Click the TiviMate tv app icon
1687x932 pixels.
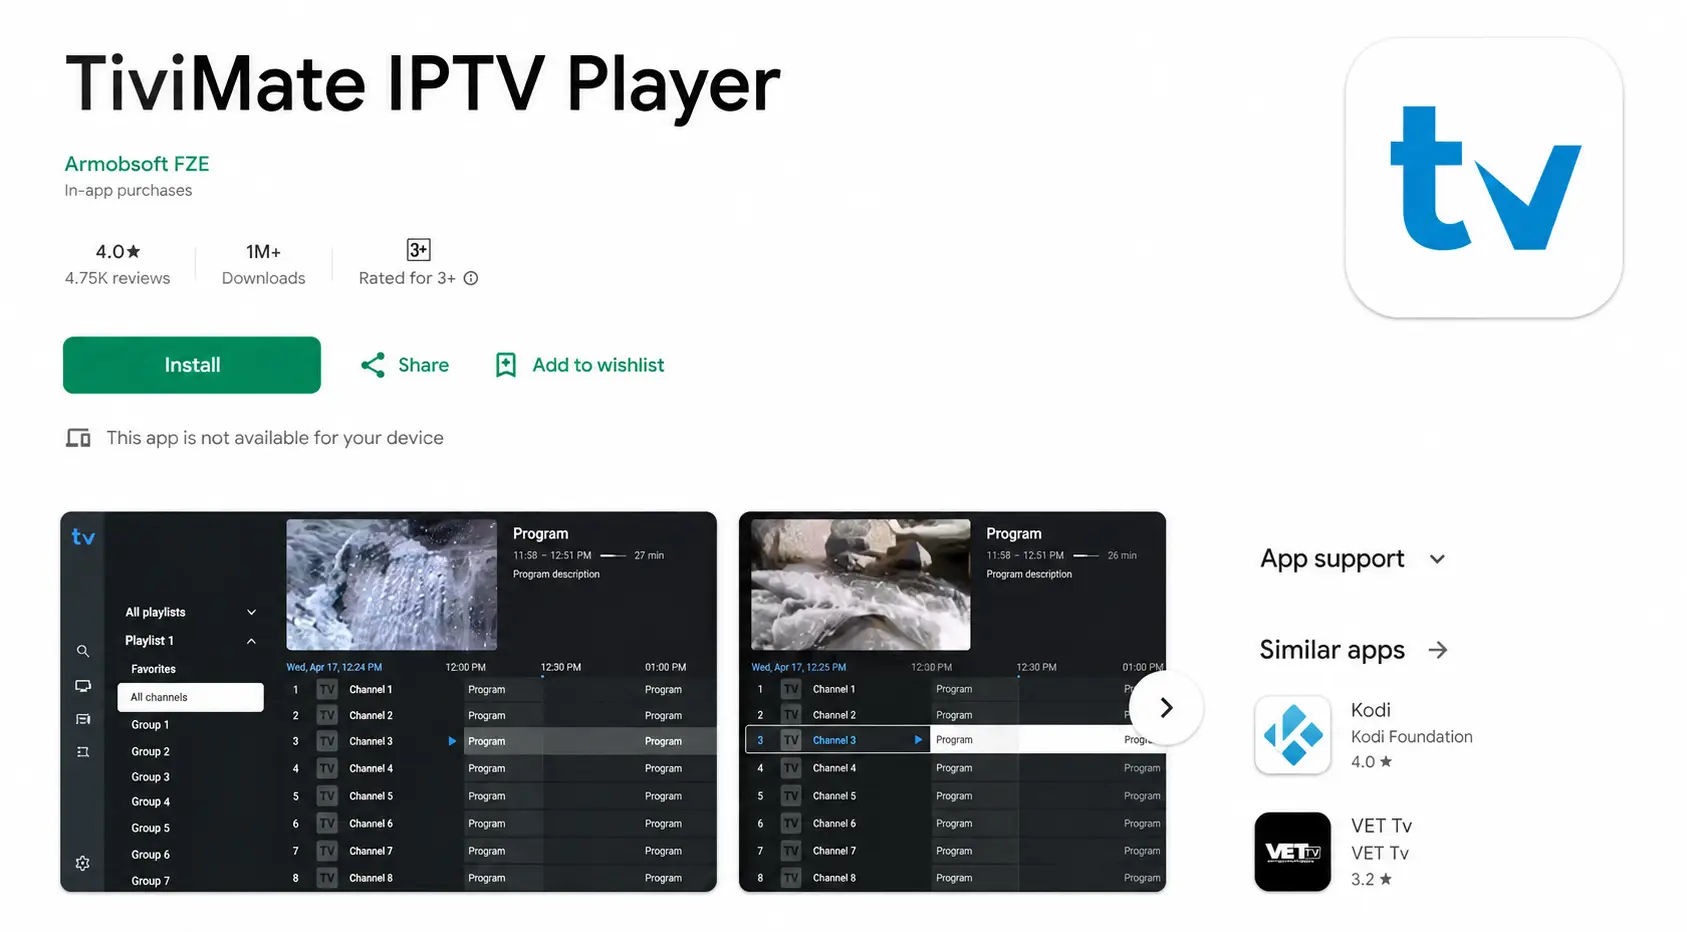tap(1484, 178)
